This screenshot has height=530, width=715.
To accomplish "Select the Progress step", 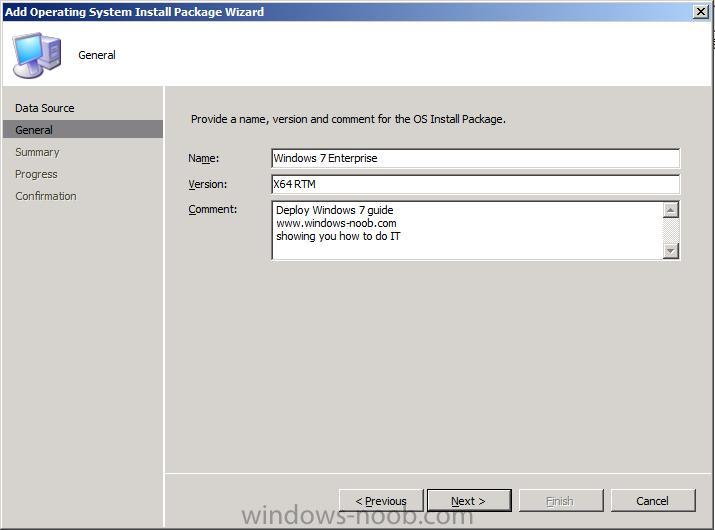I will click(x=36, y=174).
